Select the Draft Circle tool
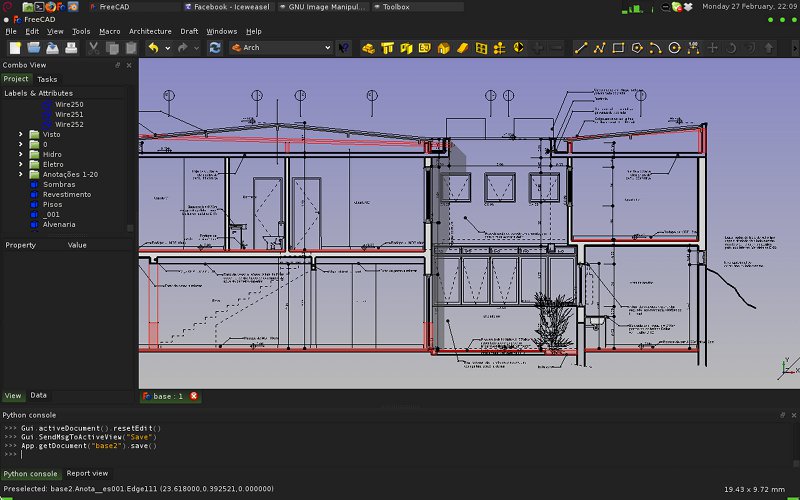Screen dimensions: 800x500 (x=674, y=48)
